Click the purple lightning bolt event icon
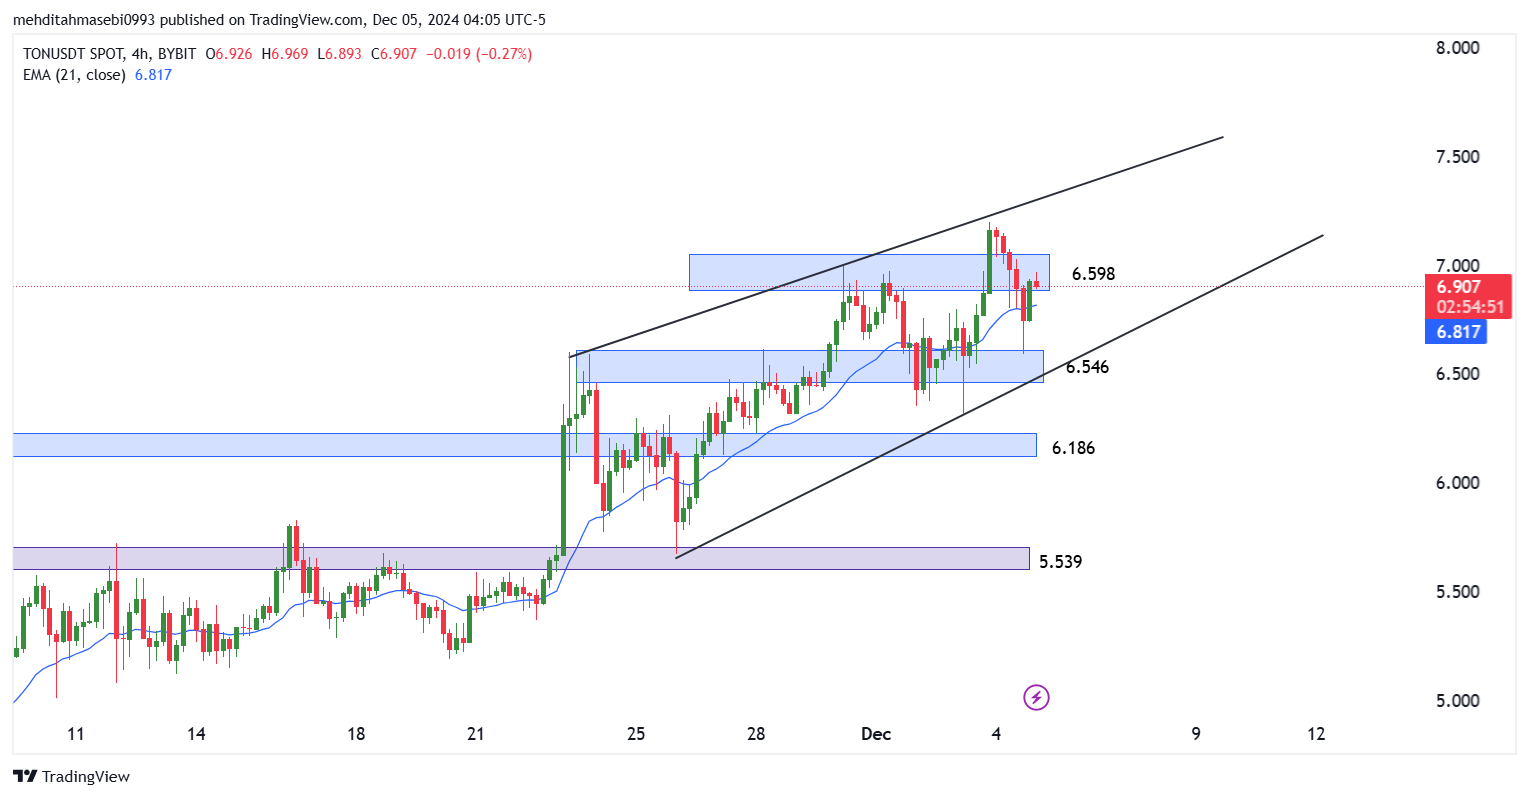 click(x=1037, y=697)
